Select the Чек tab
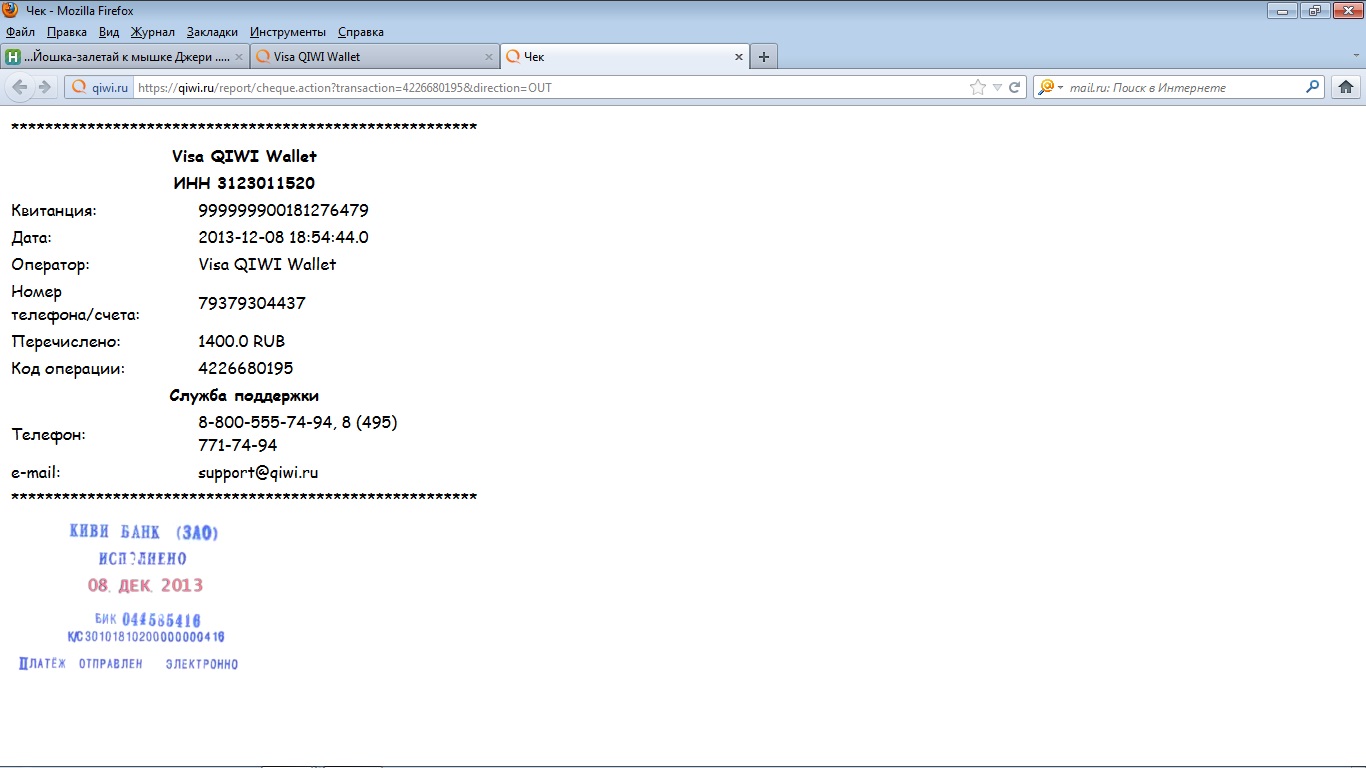Image resolution: width=1366 pixels, height=768 pixels. (624, 57)
